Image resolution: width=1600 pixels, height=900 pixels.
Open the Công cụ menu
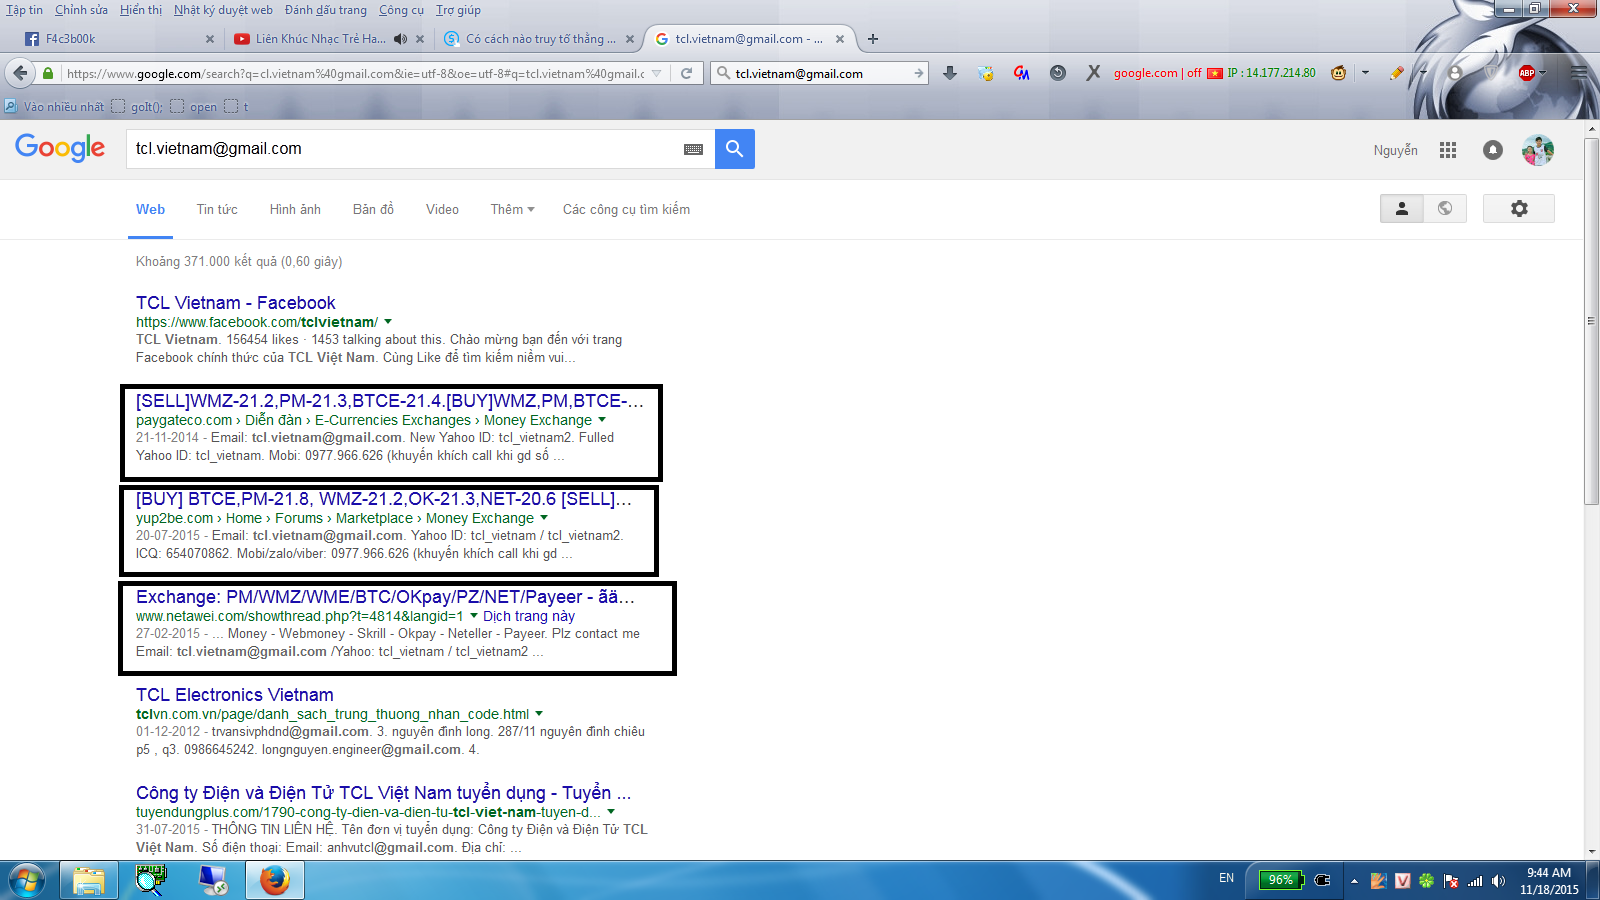tap(401, 10)
